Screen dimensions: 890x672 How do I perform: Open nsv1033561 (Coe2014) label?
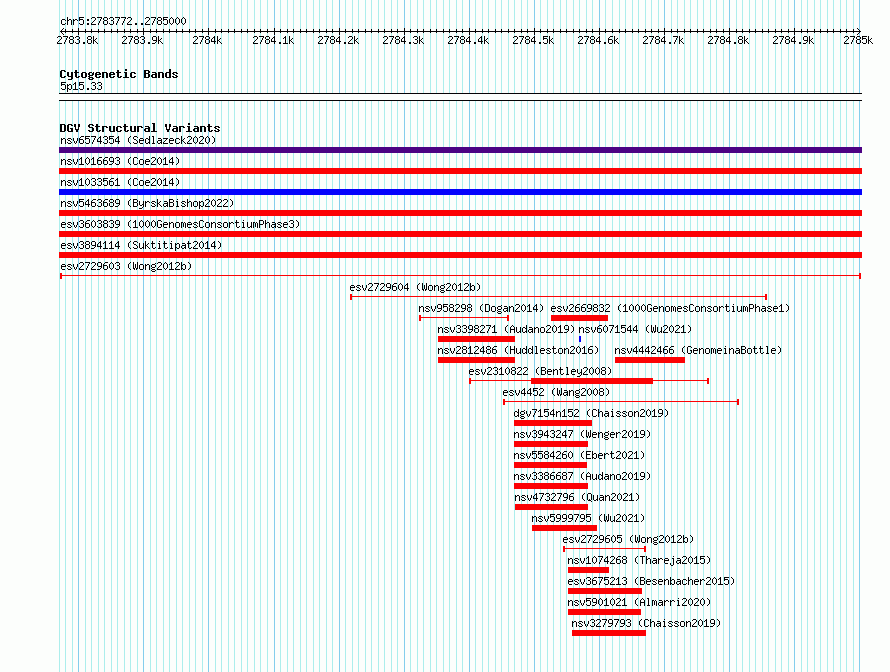coord(120,182)
